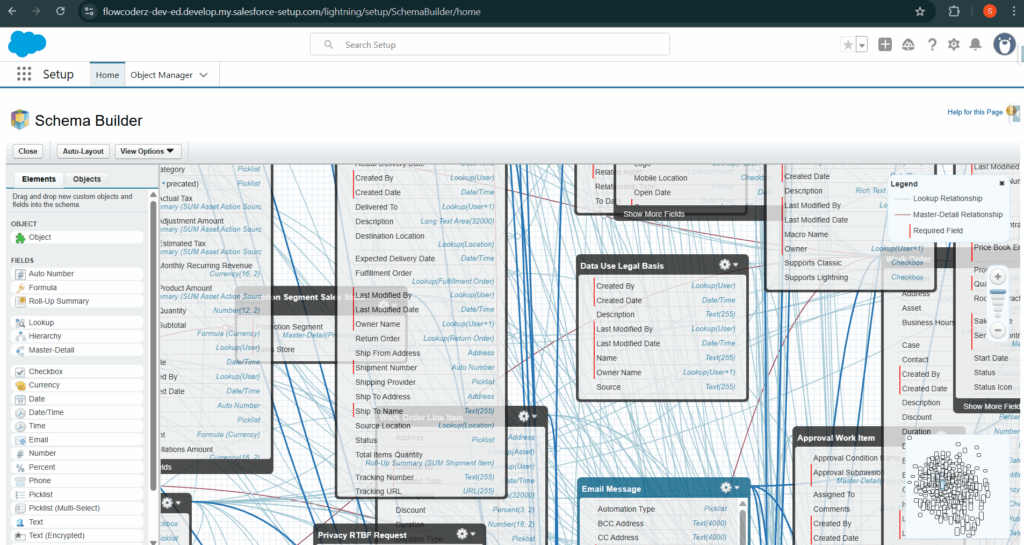Open the Help for this Page link
This screenshot has height=545, width=1024.
pyautogui.click(x=974, y=112)
